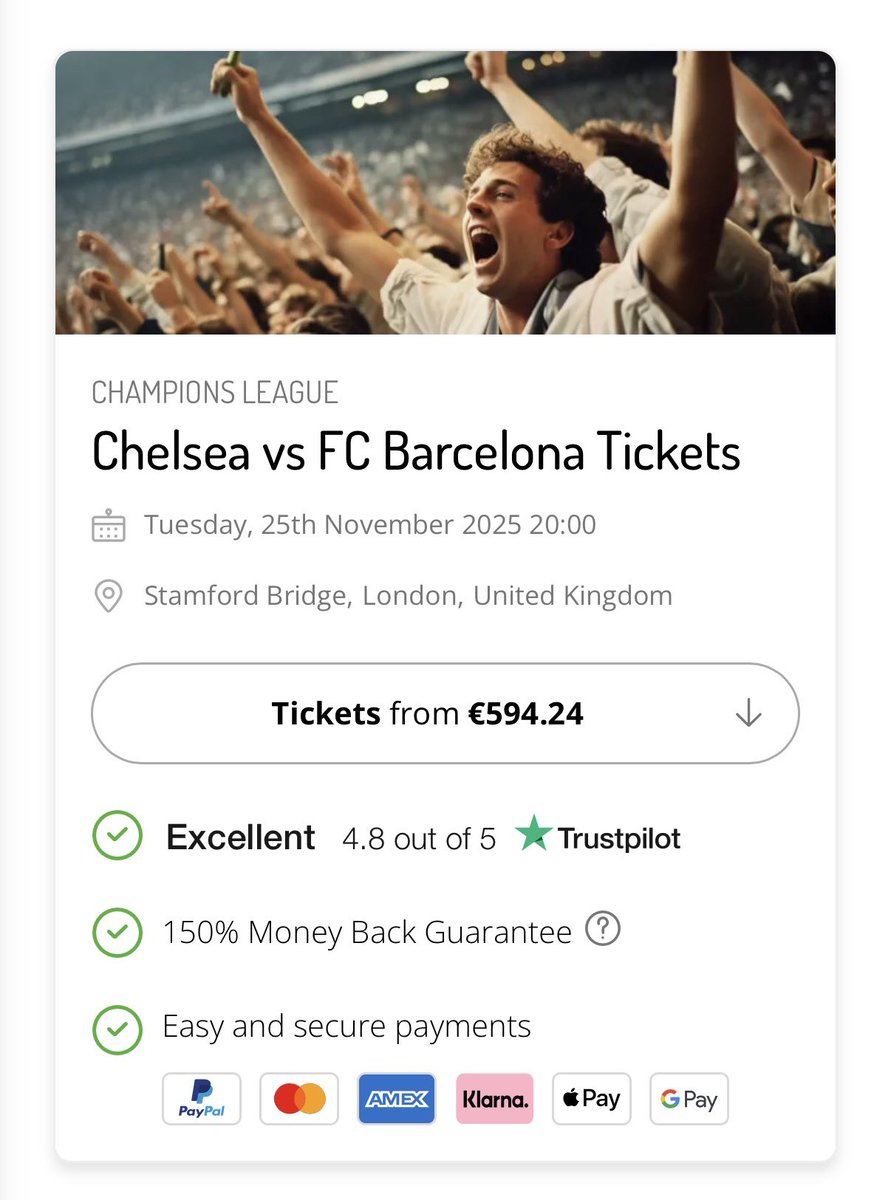Choose the AMEX payment icon
This screenshot has height=1200, width=891.
coord(396,1099)
